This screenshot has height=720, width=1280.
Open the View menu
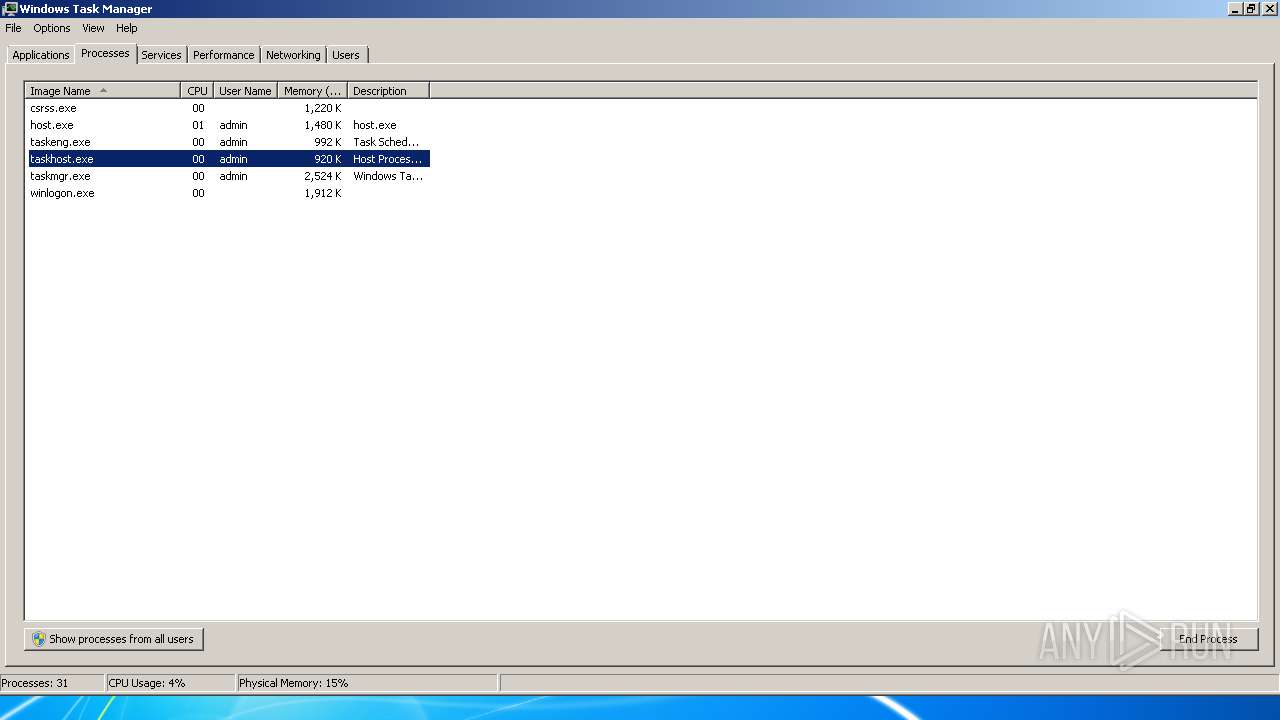pyautogui.click(x=93, y=28)
